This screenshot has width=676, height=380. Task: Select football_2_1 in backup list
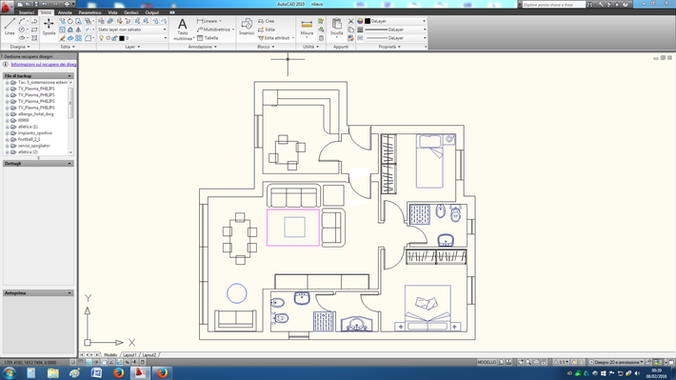click(29, 140)
